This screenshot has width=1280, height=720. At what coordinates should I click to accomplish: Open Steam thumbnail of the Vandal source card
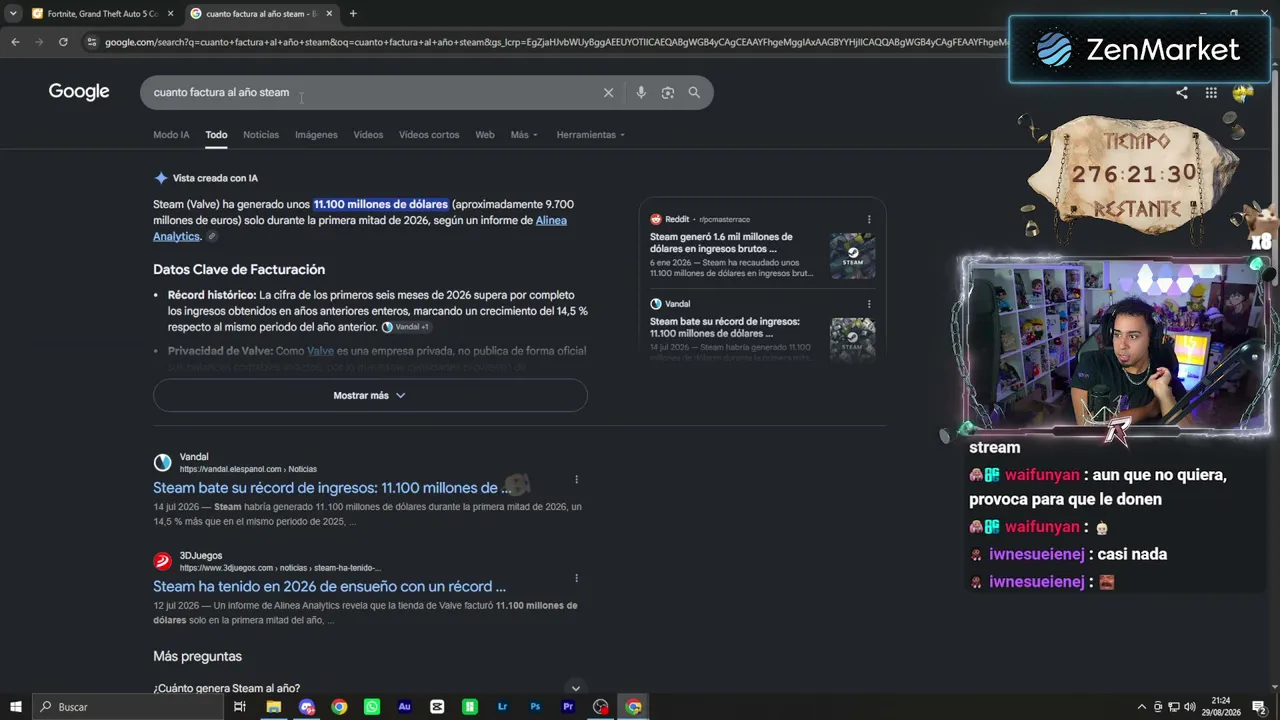[852, 340]
